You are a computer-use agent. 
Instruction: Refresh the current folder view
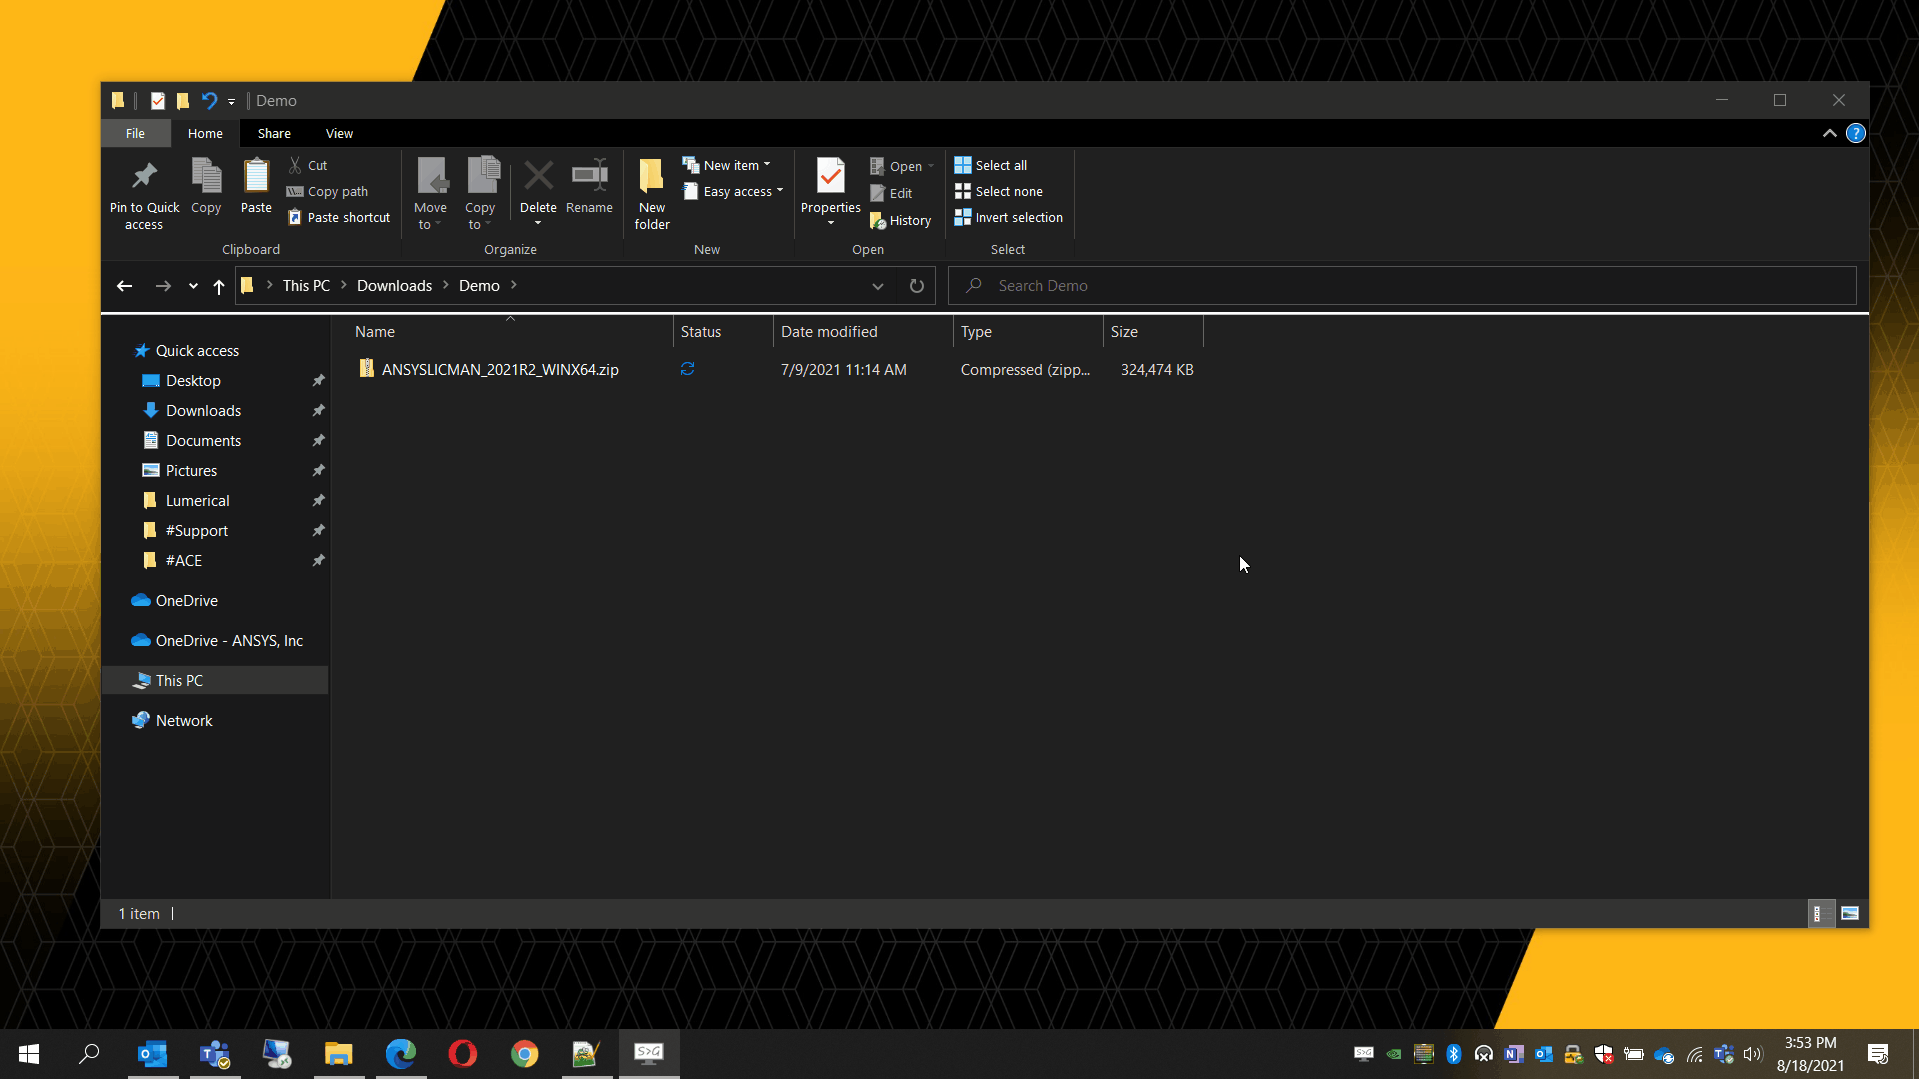[x=916, y=286]
